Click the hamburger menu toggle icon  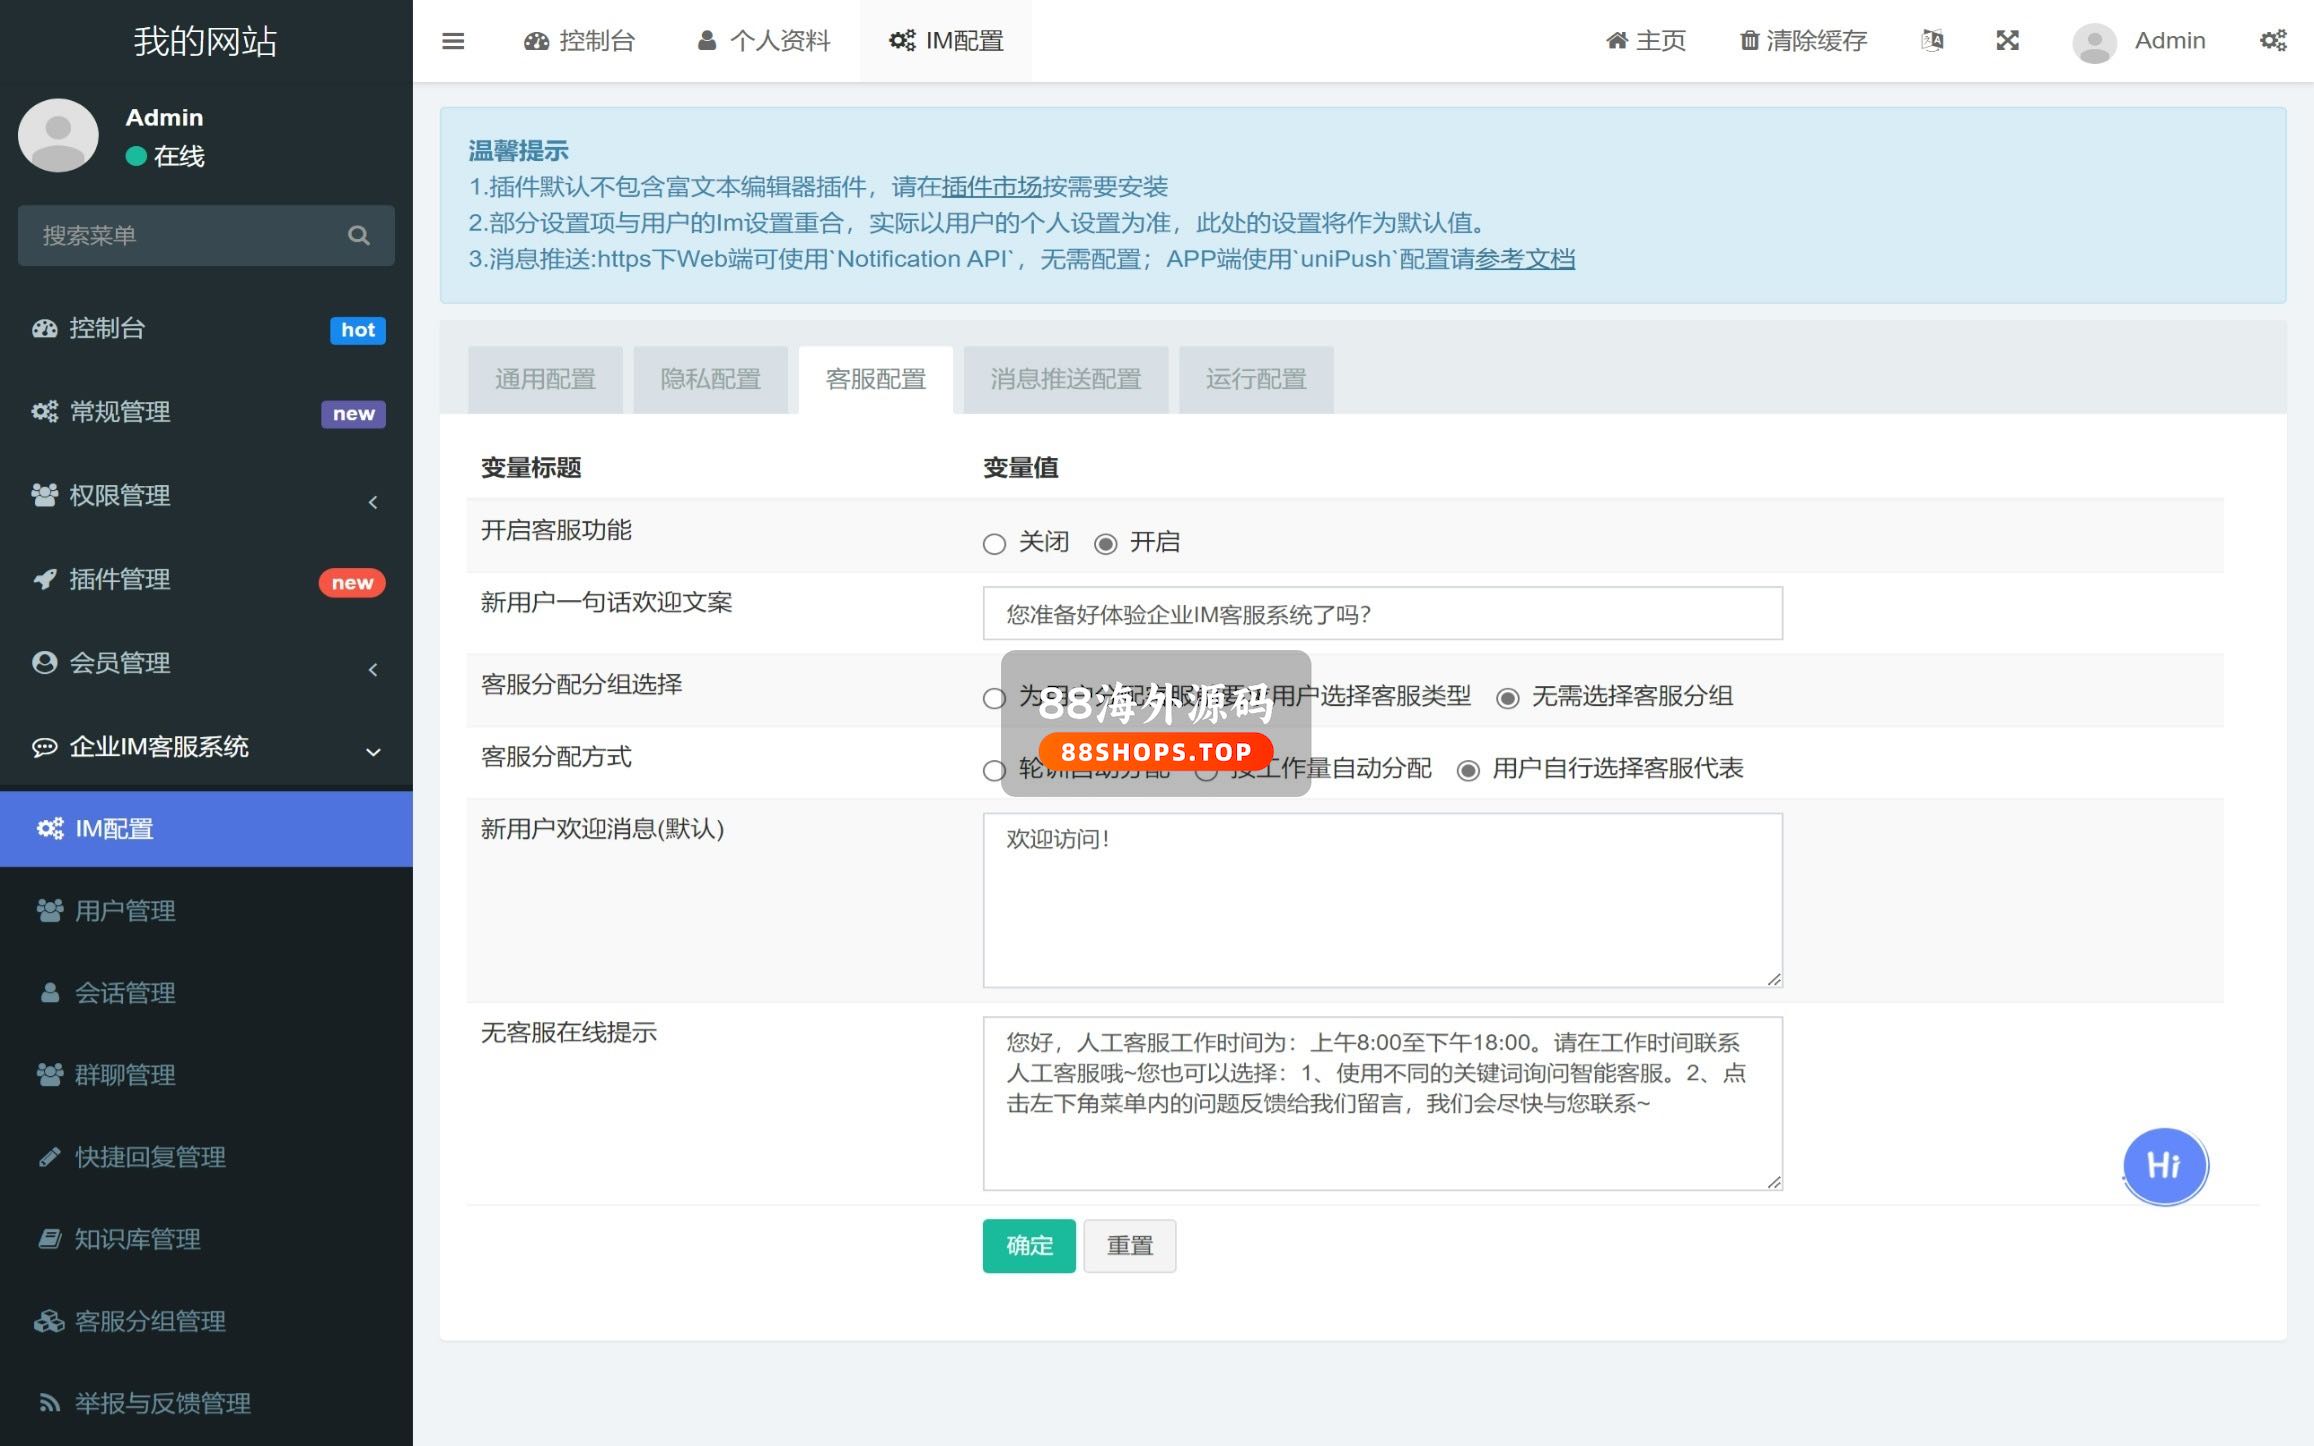(453, 41)
